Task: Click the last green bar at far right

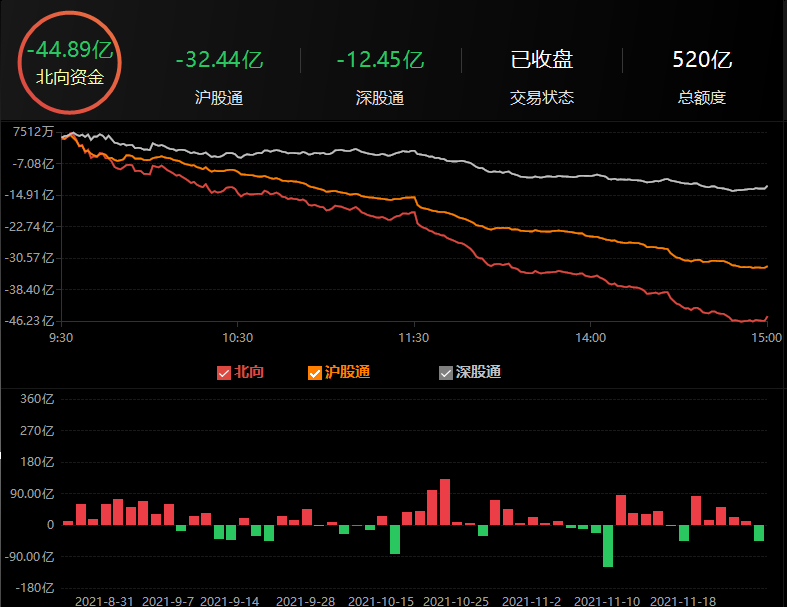Action: click(759, 532)
